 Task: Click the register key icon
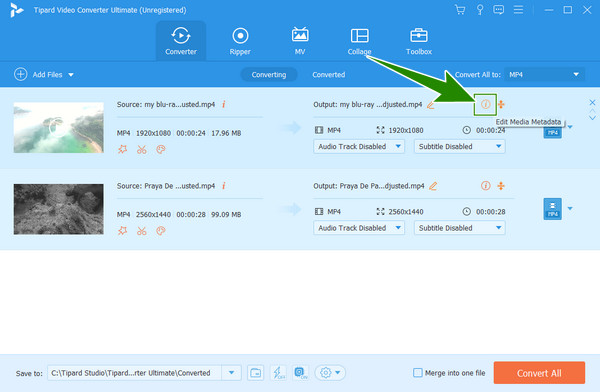pos(479,10)
